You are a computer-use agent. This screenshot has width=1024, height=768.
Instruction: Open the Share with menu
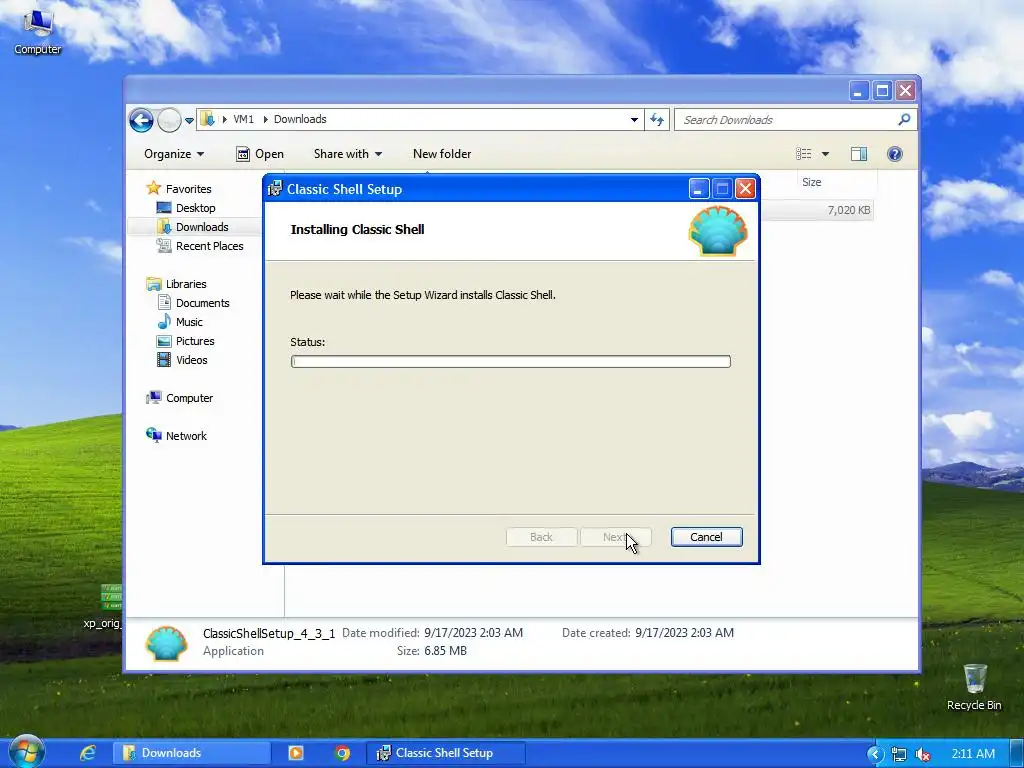click(x=347, y=154)
